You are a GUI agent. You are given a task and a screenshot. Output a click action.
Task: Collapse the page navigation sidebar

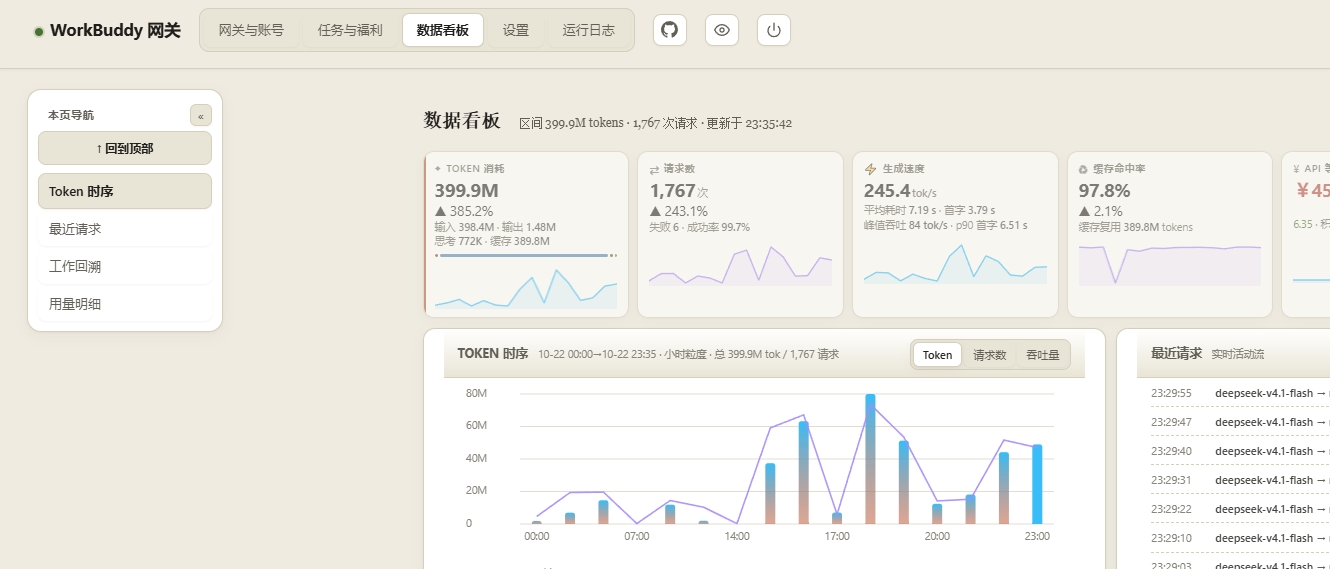201,116
